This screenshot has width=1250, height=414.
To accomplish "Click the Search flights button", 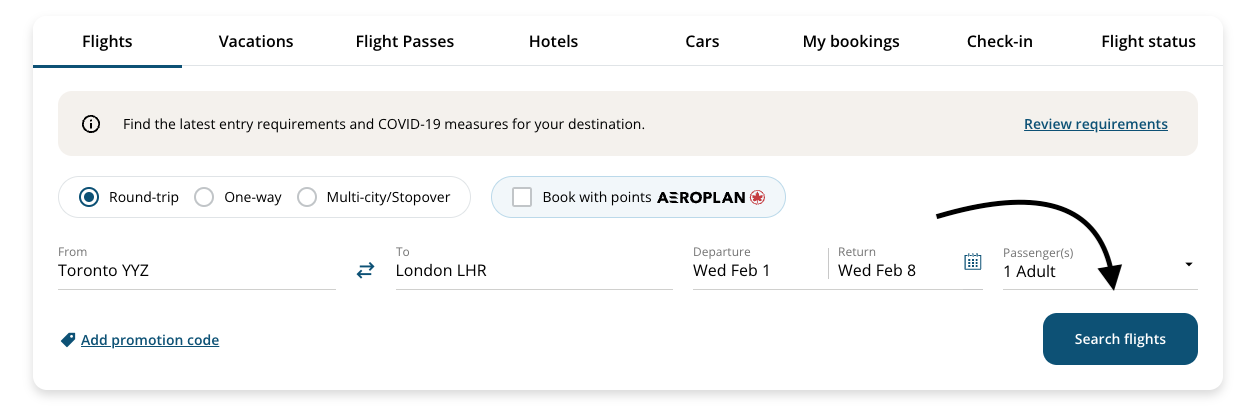I will point(1120,339).
